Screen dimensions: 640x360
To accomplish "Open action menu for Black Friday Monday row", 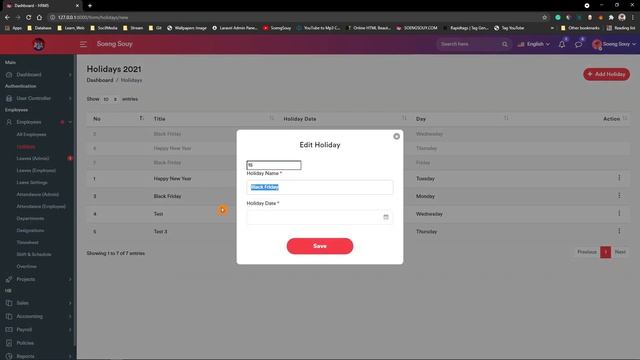I will pos(619,196).
